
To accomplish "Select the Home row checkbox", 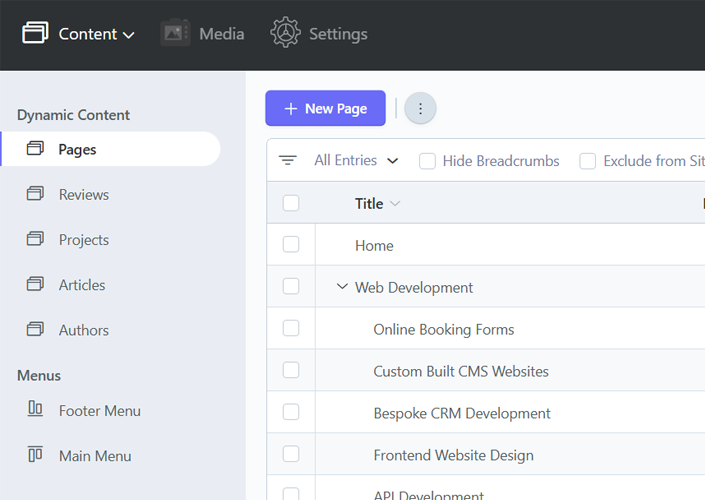I will [291, 245].
